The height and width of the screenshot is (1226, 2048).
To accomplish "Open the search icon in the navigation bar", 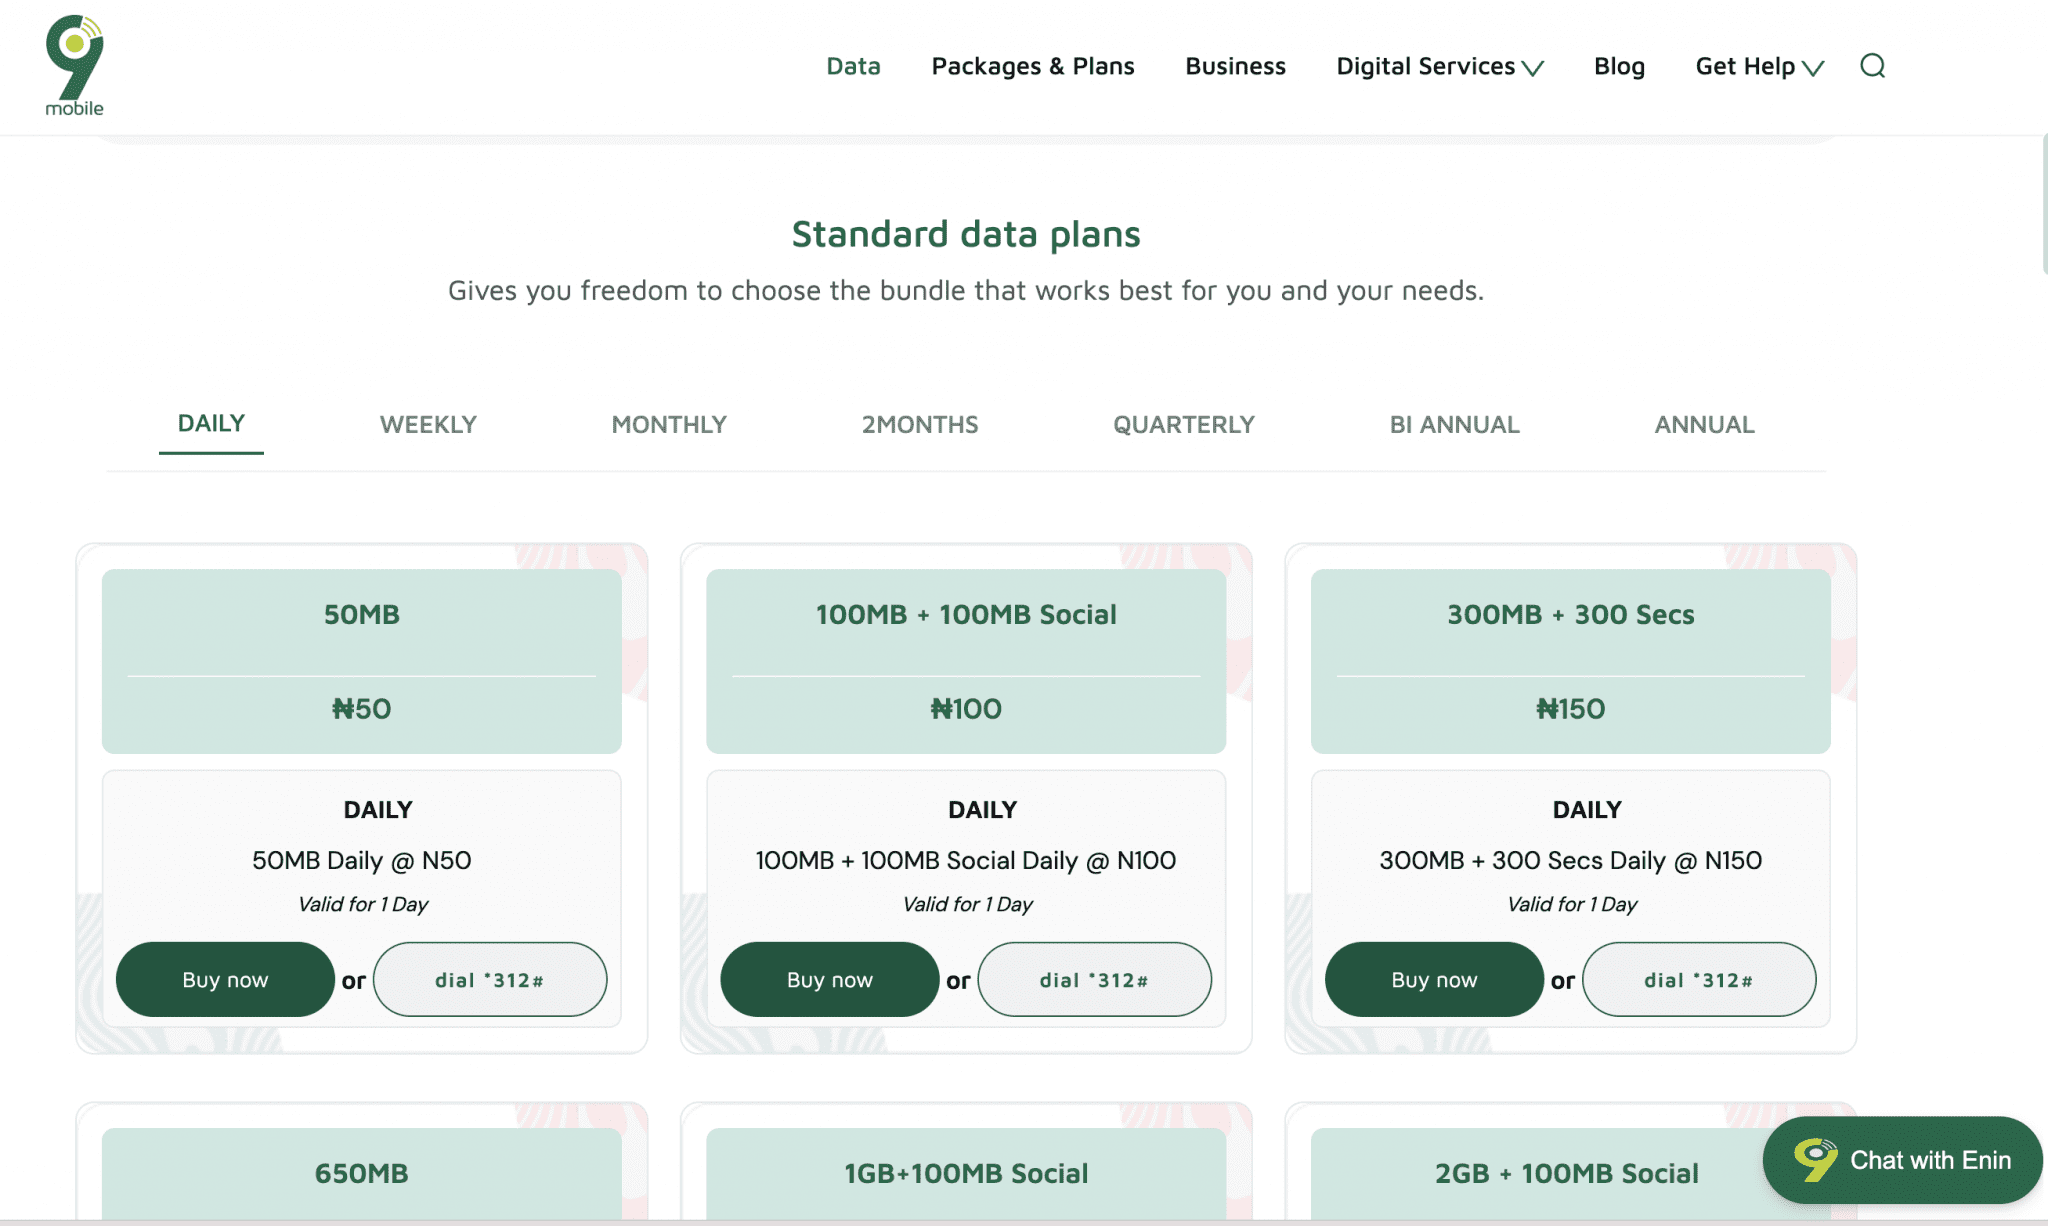I will (x=1872, y=66).
